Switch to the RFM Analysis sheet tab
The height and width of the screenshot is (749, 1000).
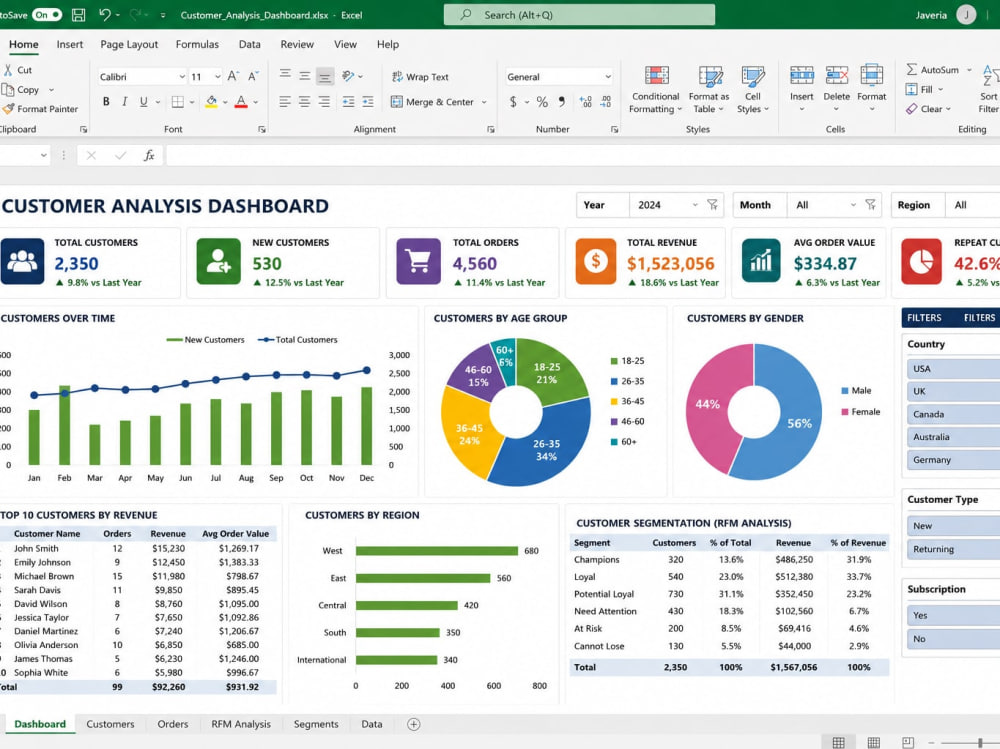(x=241, y=724)
